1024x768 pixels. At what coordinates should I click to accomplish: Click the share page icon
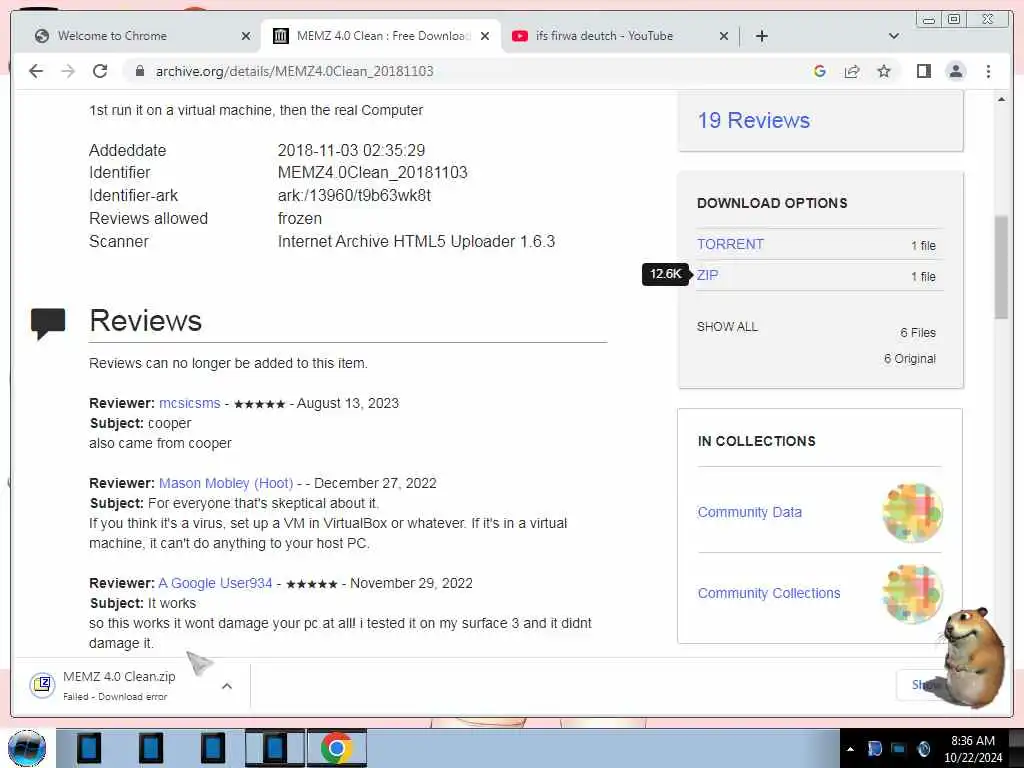(852, 71)
